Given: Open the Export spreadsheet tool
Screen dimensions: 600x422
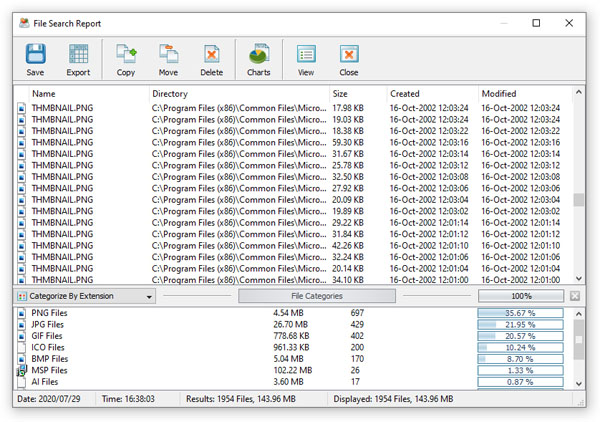Looking at the screenshot, I should 78,54.
